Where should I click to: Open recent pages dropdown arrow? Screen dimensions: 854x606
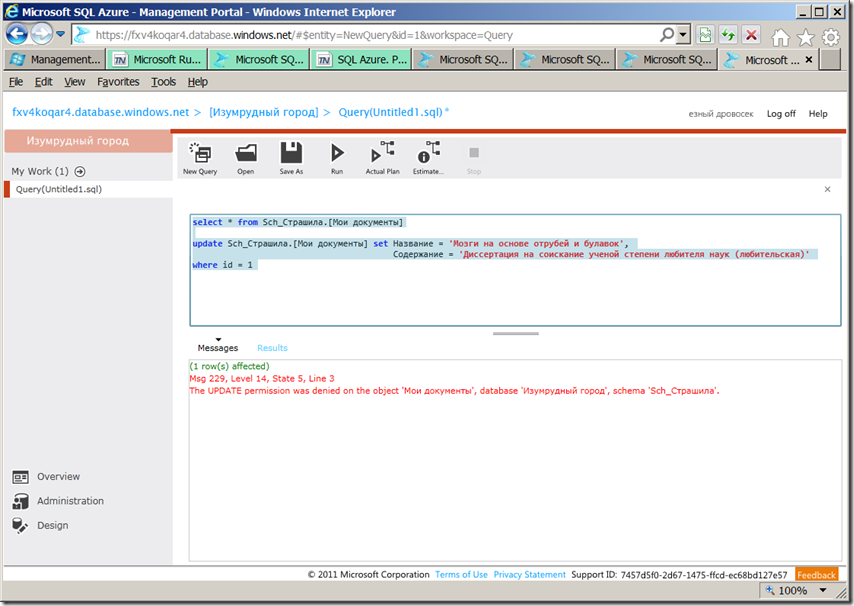tap(60, 34)
